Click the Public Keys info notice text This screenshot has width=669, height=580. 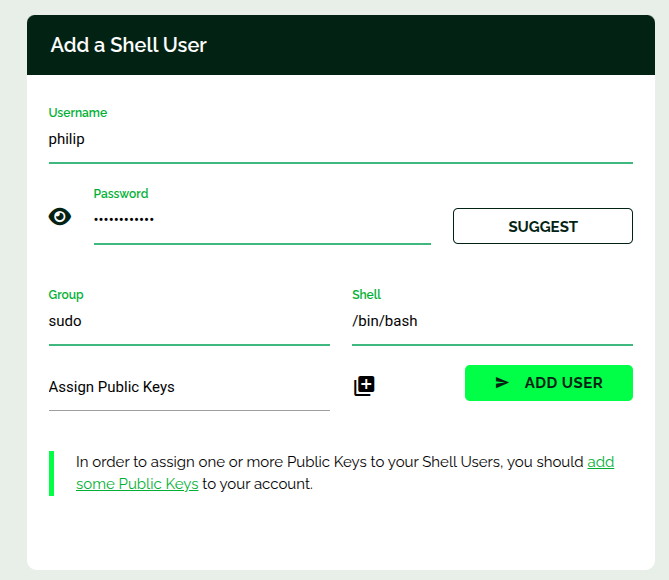330,463
